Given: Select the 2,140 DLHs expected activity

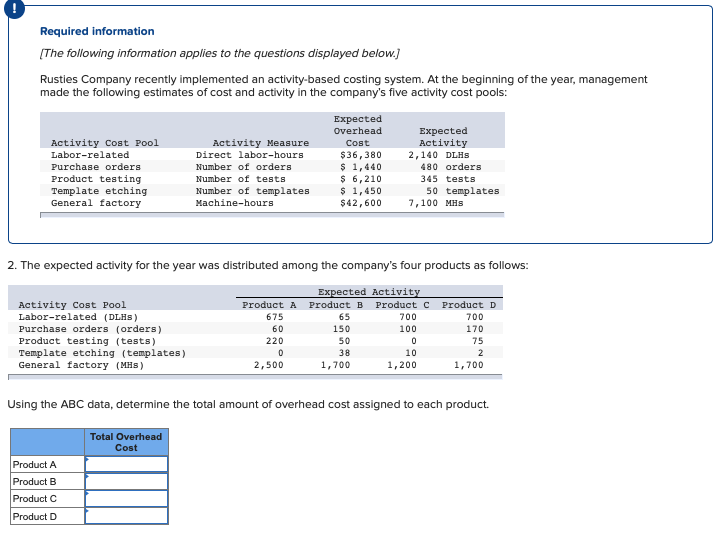Looking at the screenshot, I should [x=439, y=155].
